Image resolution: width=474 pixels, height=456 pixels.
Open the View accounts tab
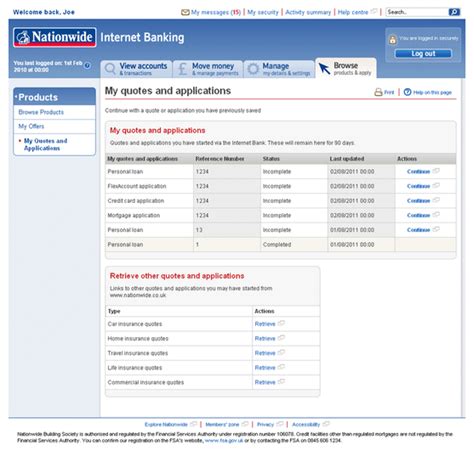(x=136, y=69)
